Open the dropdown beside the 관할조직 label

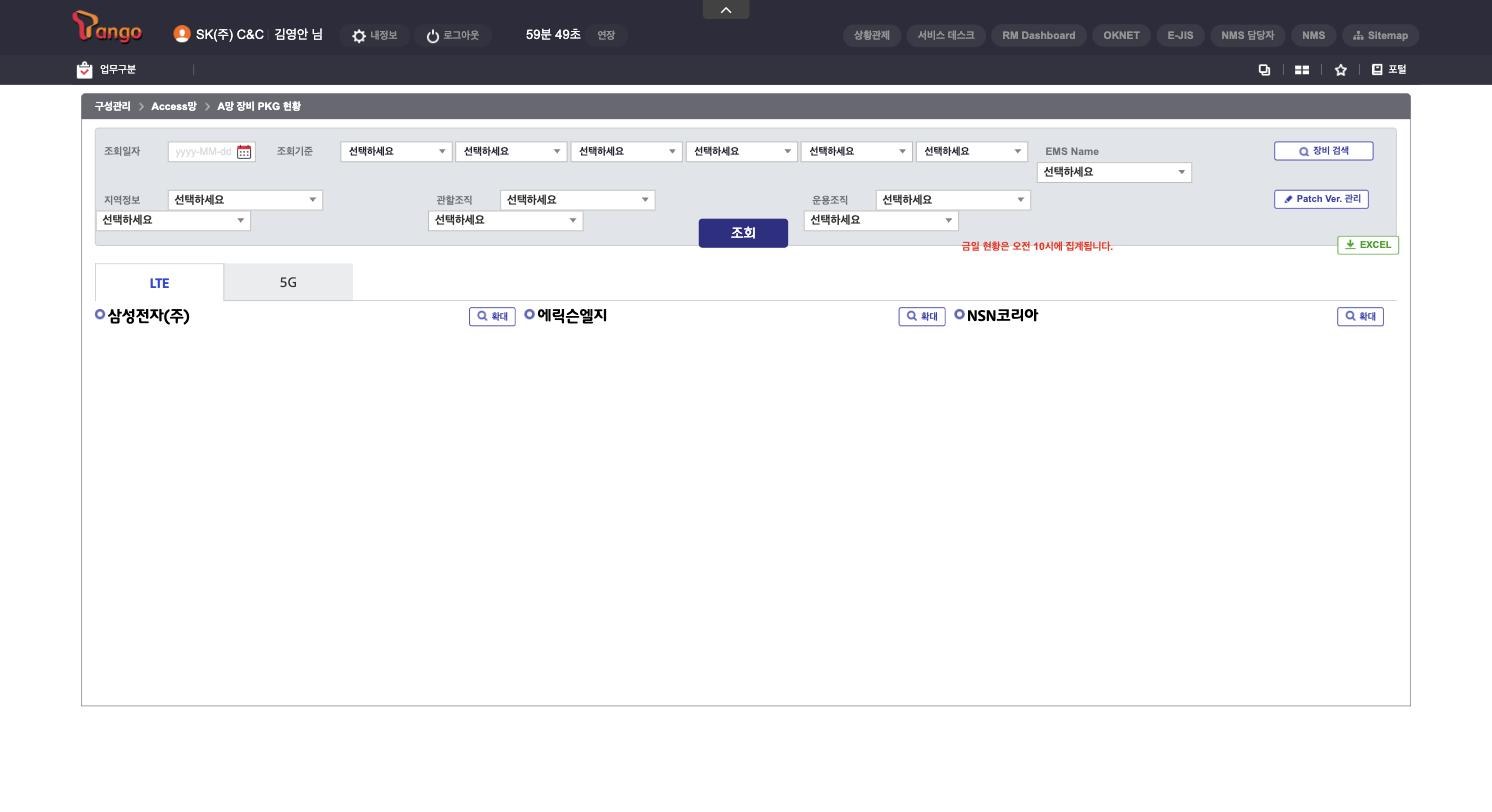click(x=578, y=200)
